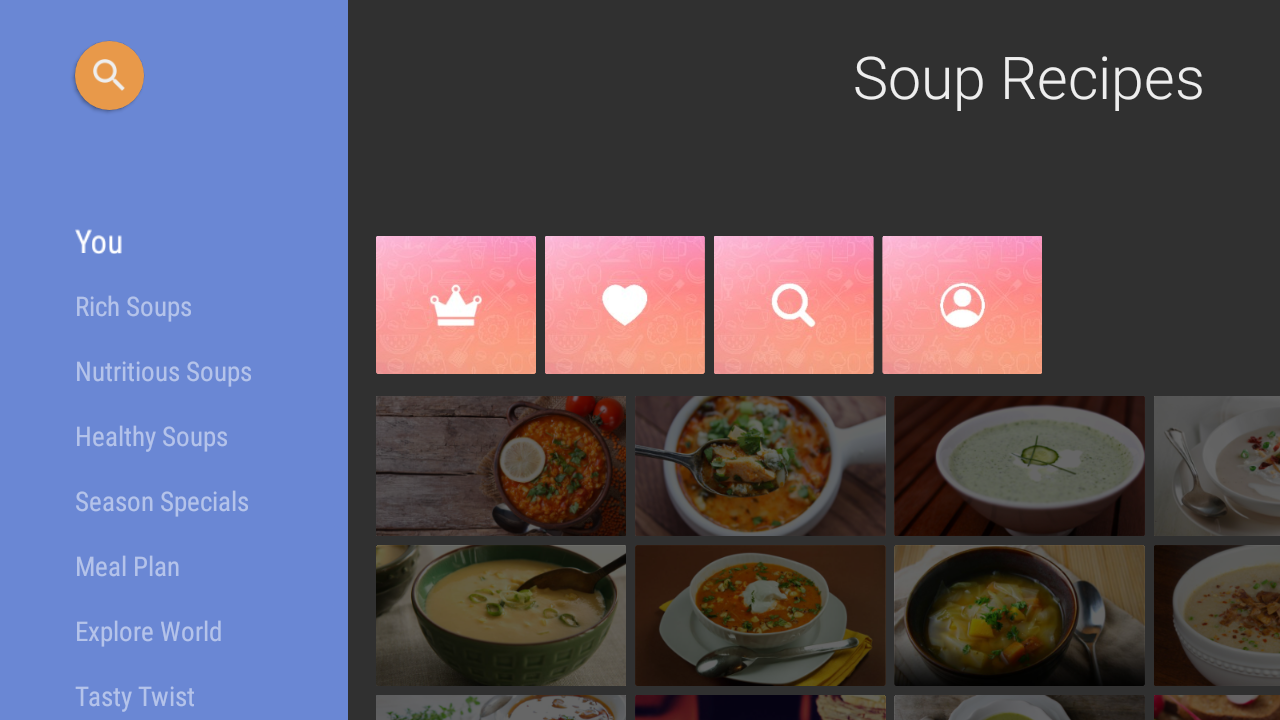Open the soup with spoon in white bowl
1280x720 pixels.
tap(760, 466)
